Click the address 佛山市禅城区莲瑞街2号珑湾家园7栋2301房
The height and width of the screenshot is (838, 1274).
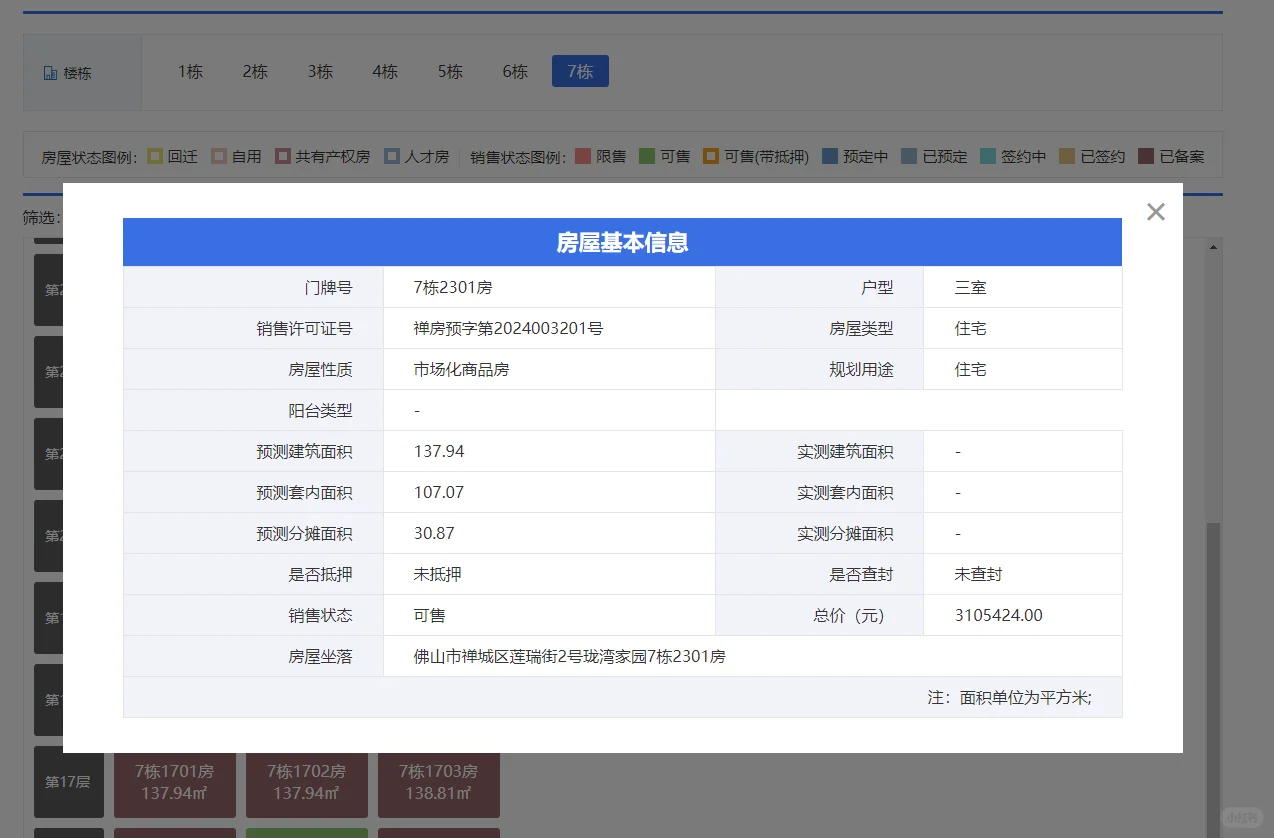[570, 656]
